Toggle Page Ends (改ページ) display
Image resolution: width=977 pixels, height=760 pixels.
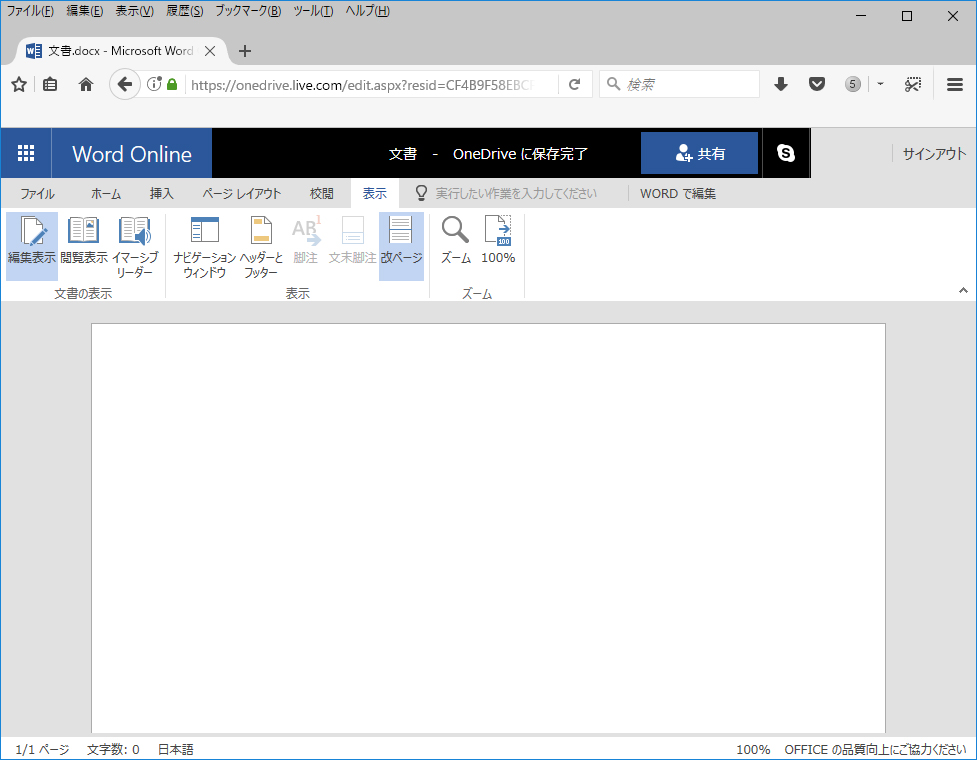coord(401,246)
